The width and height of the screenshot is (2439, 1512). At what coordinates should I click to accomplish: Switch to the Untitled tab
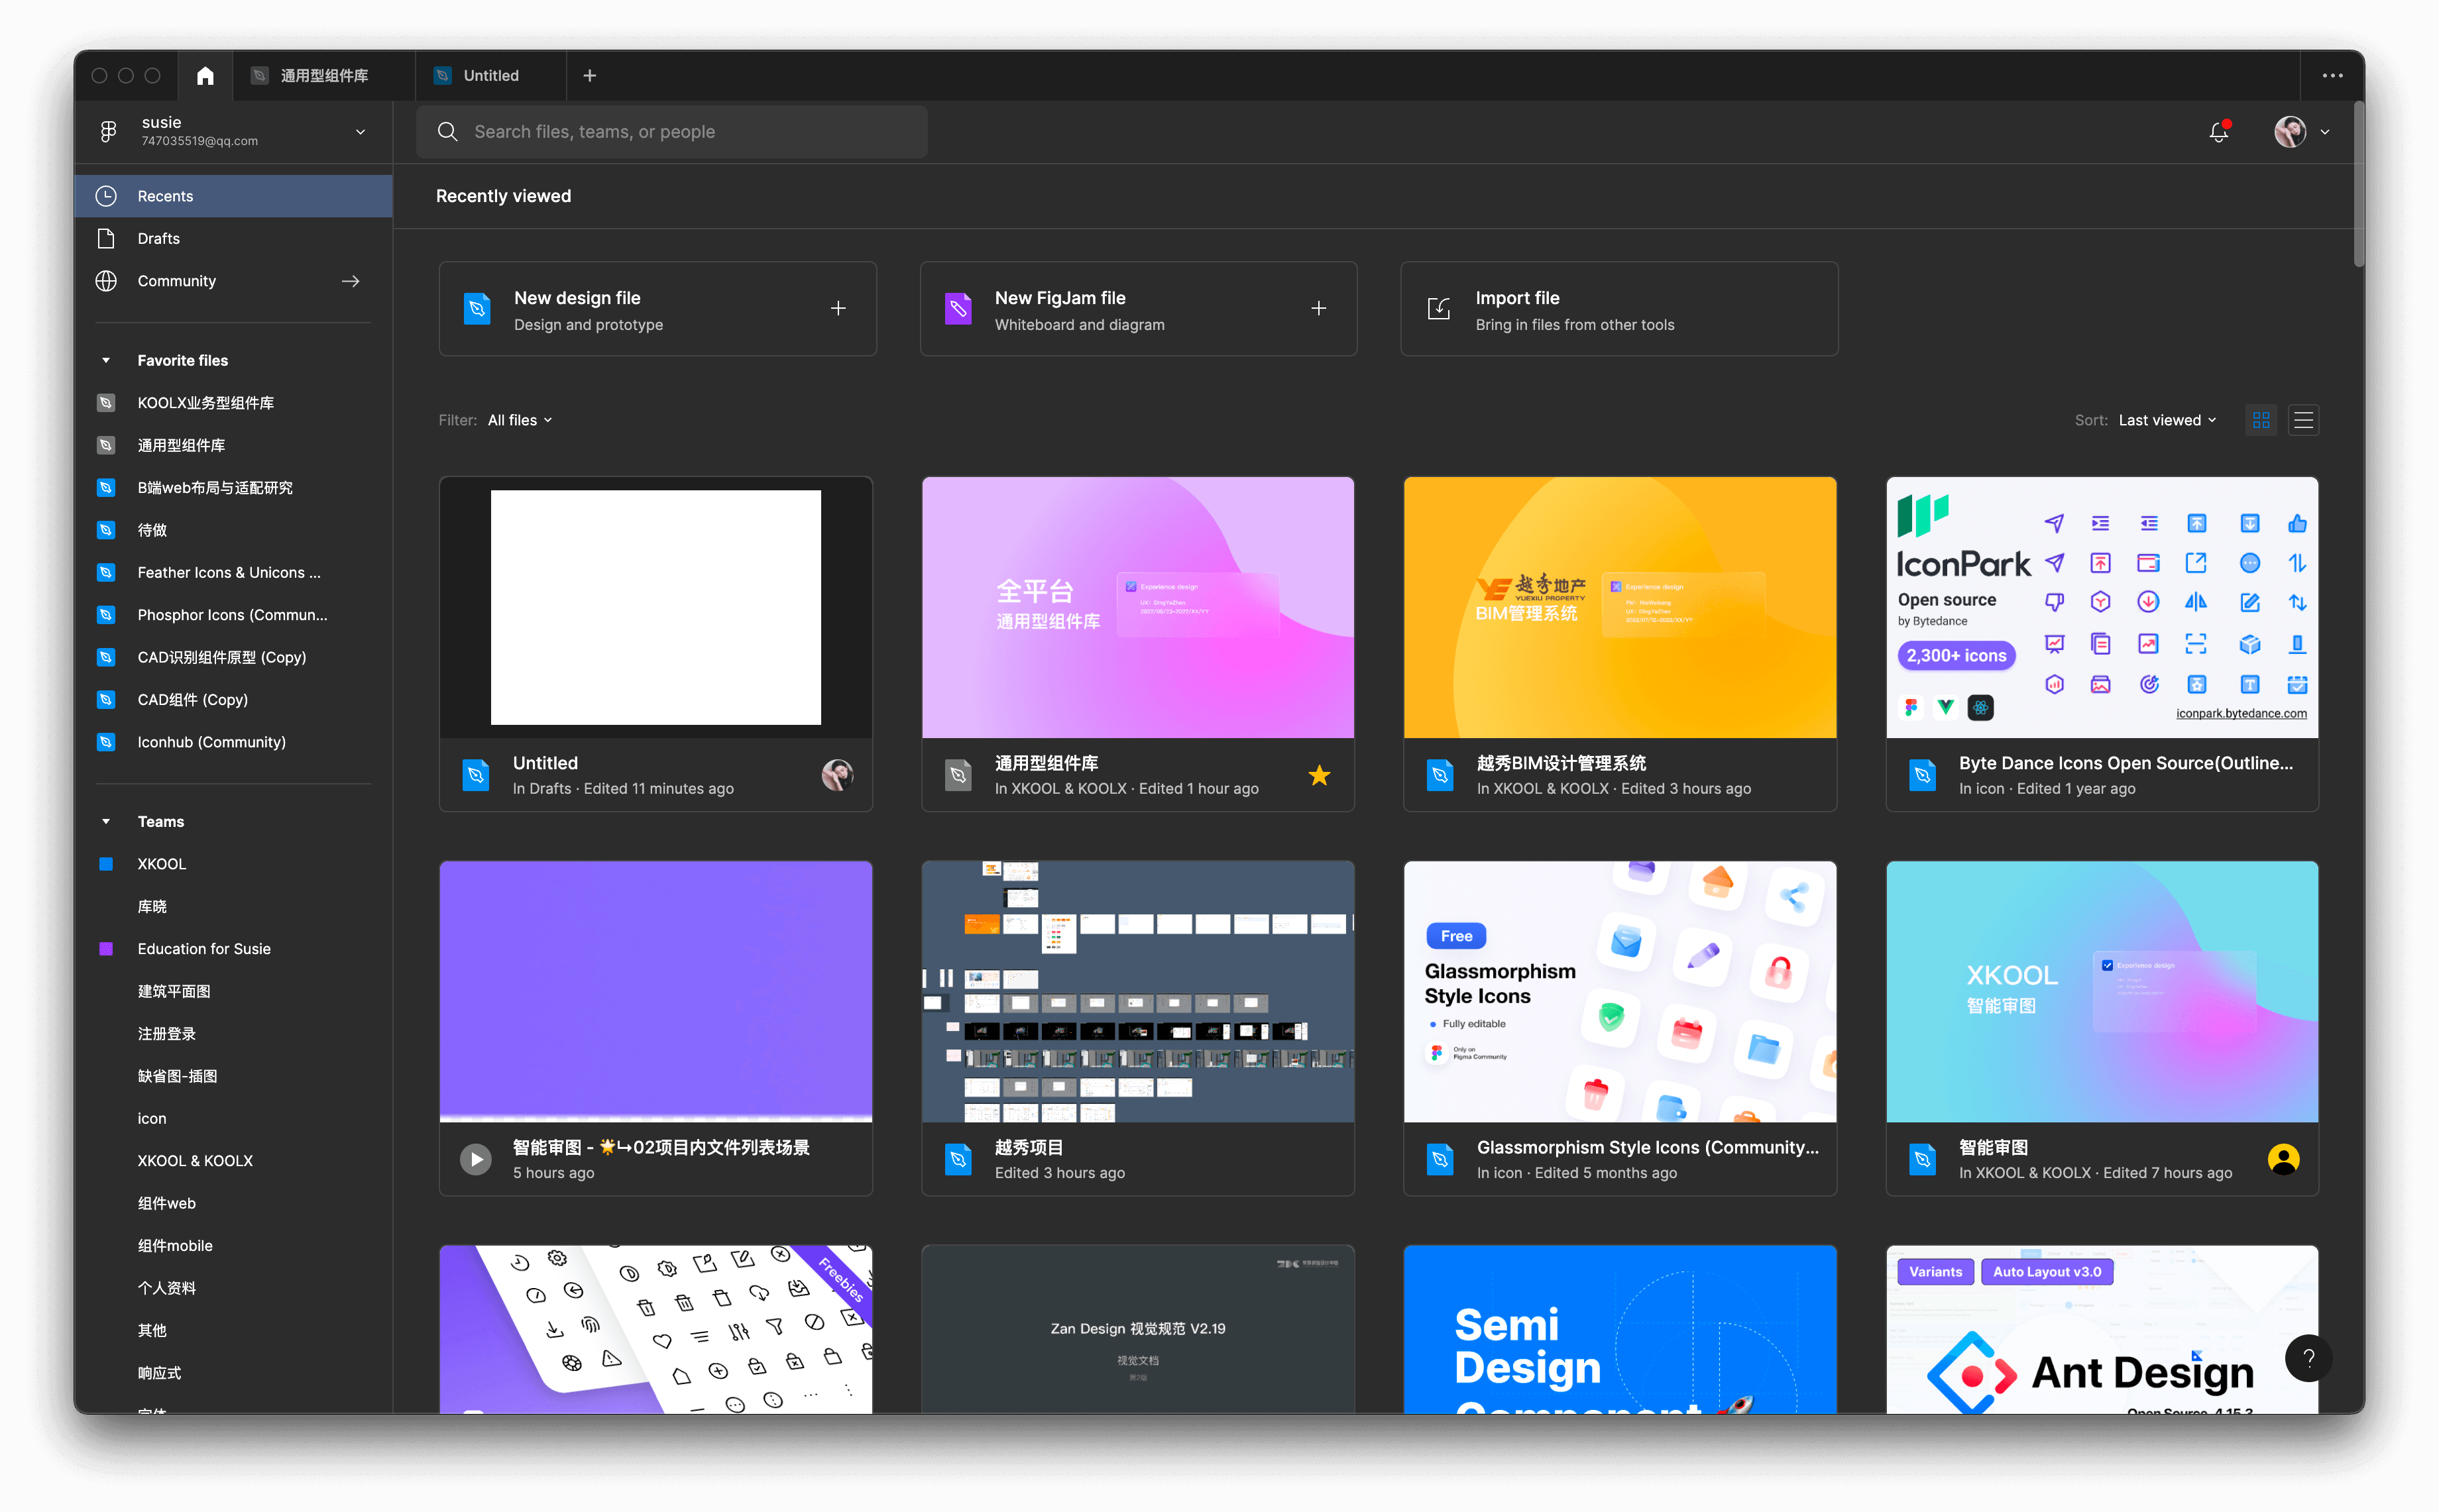[490, 76]
